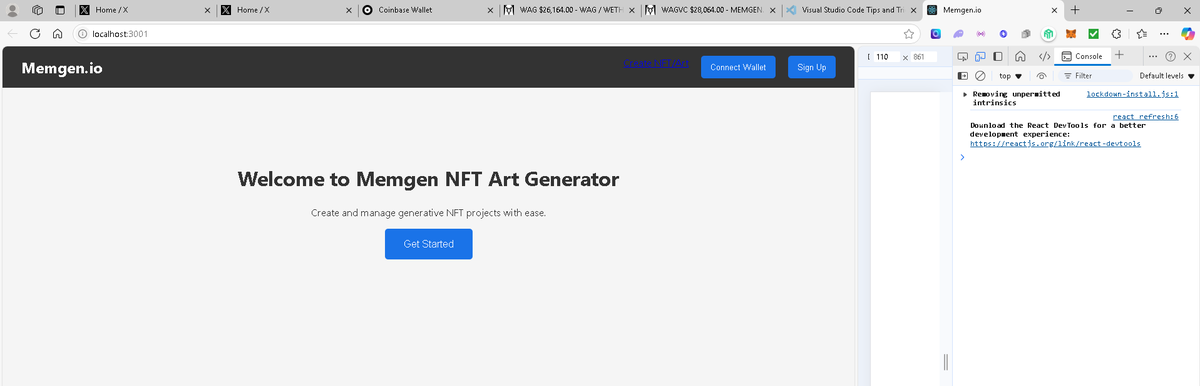Open the reactjs.org react-devtools link

[1055, 143]
